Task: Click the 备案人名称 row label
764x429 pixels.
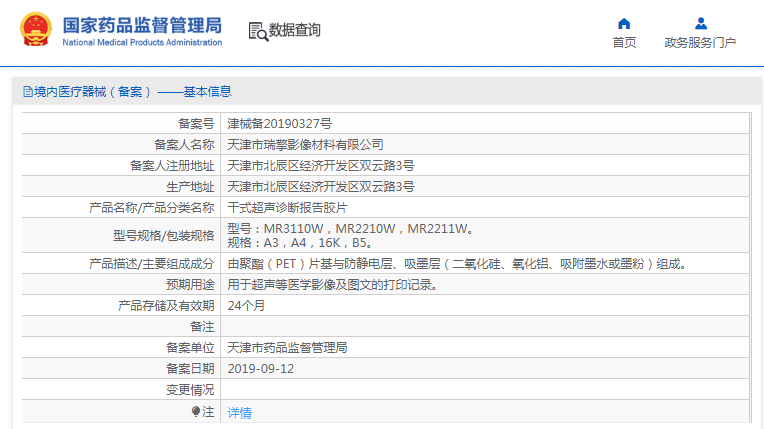Action: click(x=184, y=145)
